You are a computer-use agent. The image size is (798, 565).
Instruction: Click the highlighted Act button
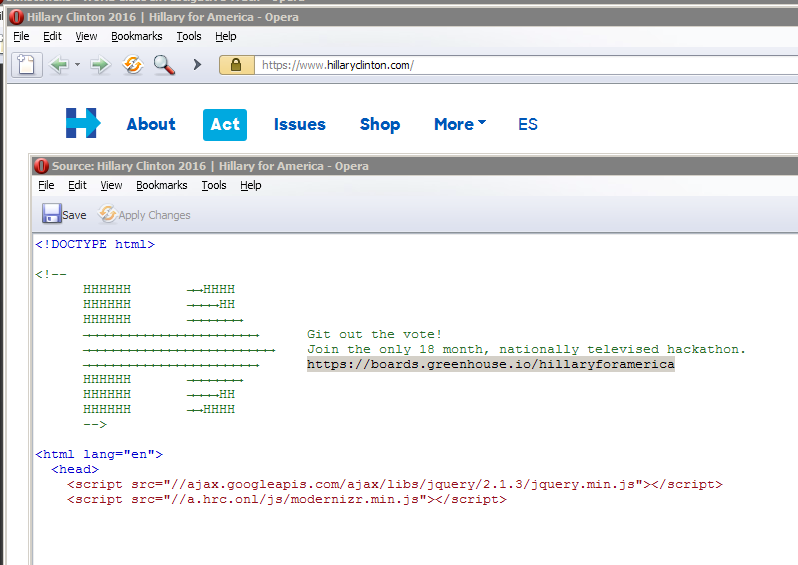[x=225, y=125]
